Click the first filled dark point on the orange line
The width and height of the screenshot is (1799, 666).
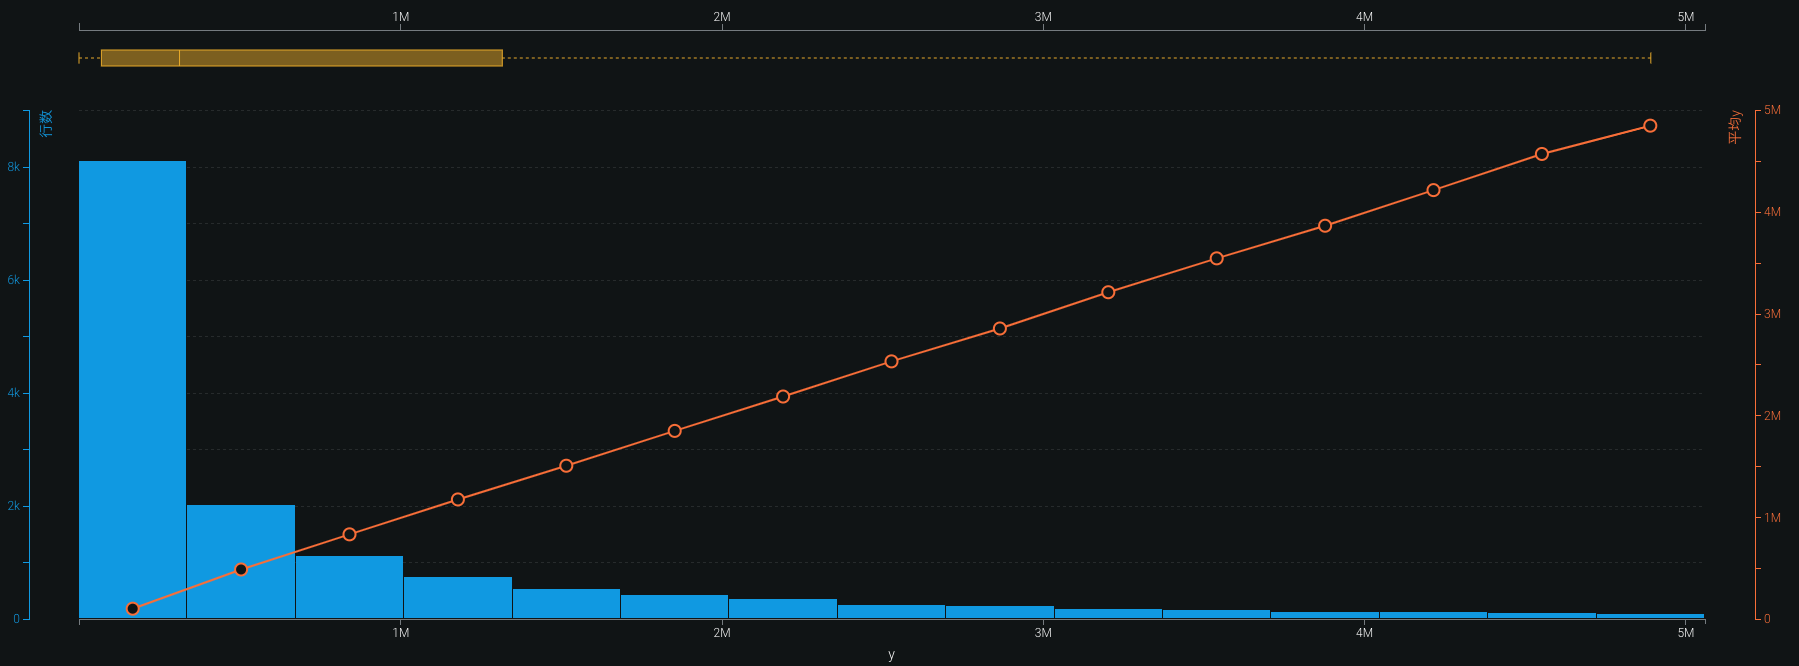tap(133, 609)
